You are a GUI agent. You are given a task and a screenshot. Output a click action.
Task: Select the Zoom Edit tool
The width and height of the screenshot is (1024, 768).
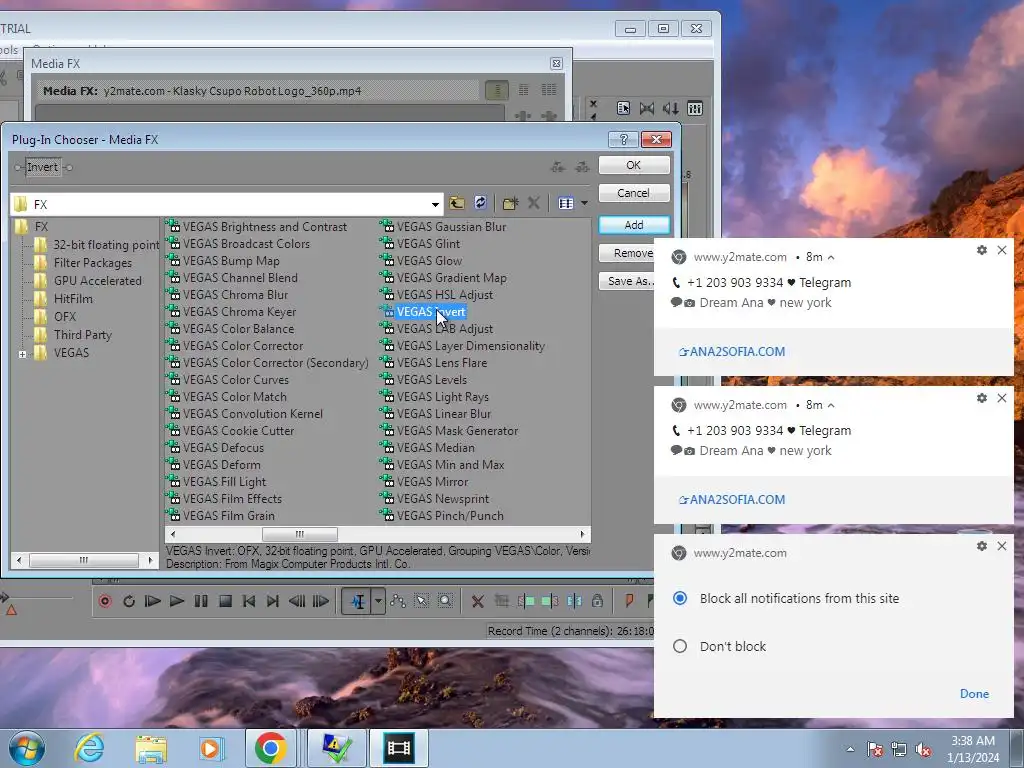coord(445,601)
